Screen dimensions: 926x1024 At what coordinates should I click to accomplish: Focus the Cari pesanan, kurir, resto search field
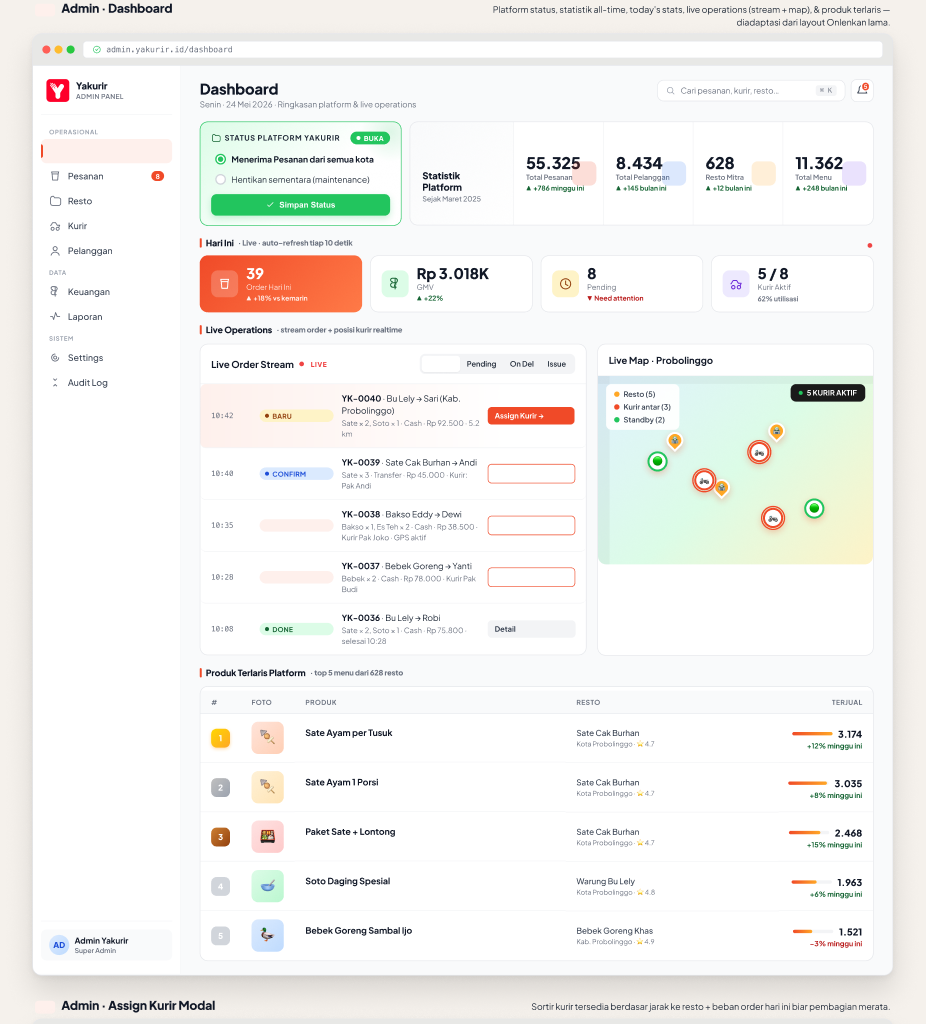pyautogui.click(x=750, y=91)
